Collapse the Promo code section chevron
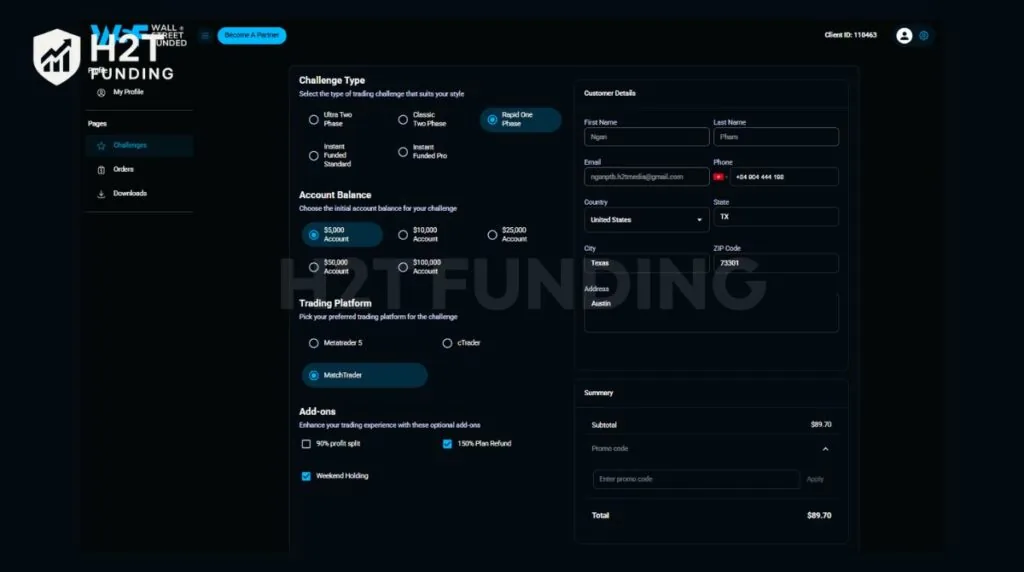This screenshot has width=1024, height=572. 825,449
